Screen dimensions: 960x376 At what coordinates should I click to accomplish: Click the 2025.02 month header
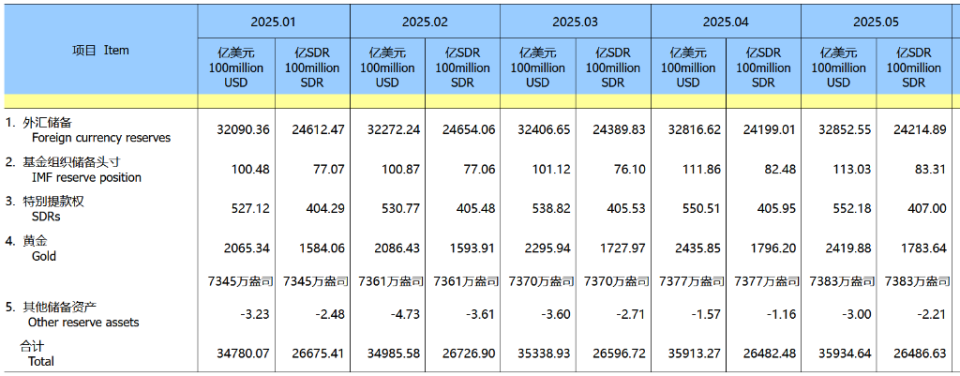(x=425, y=22)
